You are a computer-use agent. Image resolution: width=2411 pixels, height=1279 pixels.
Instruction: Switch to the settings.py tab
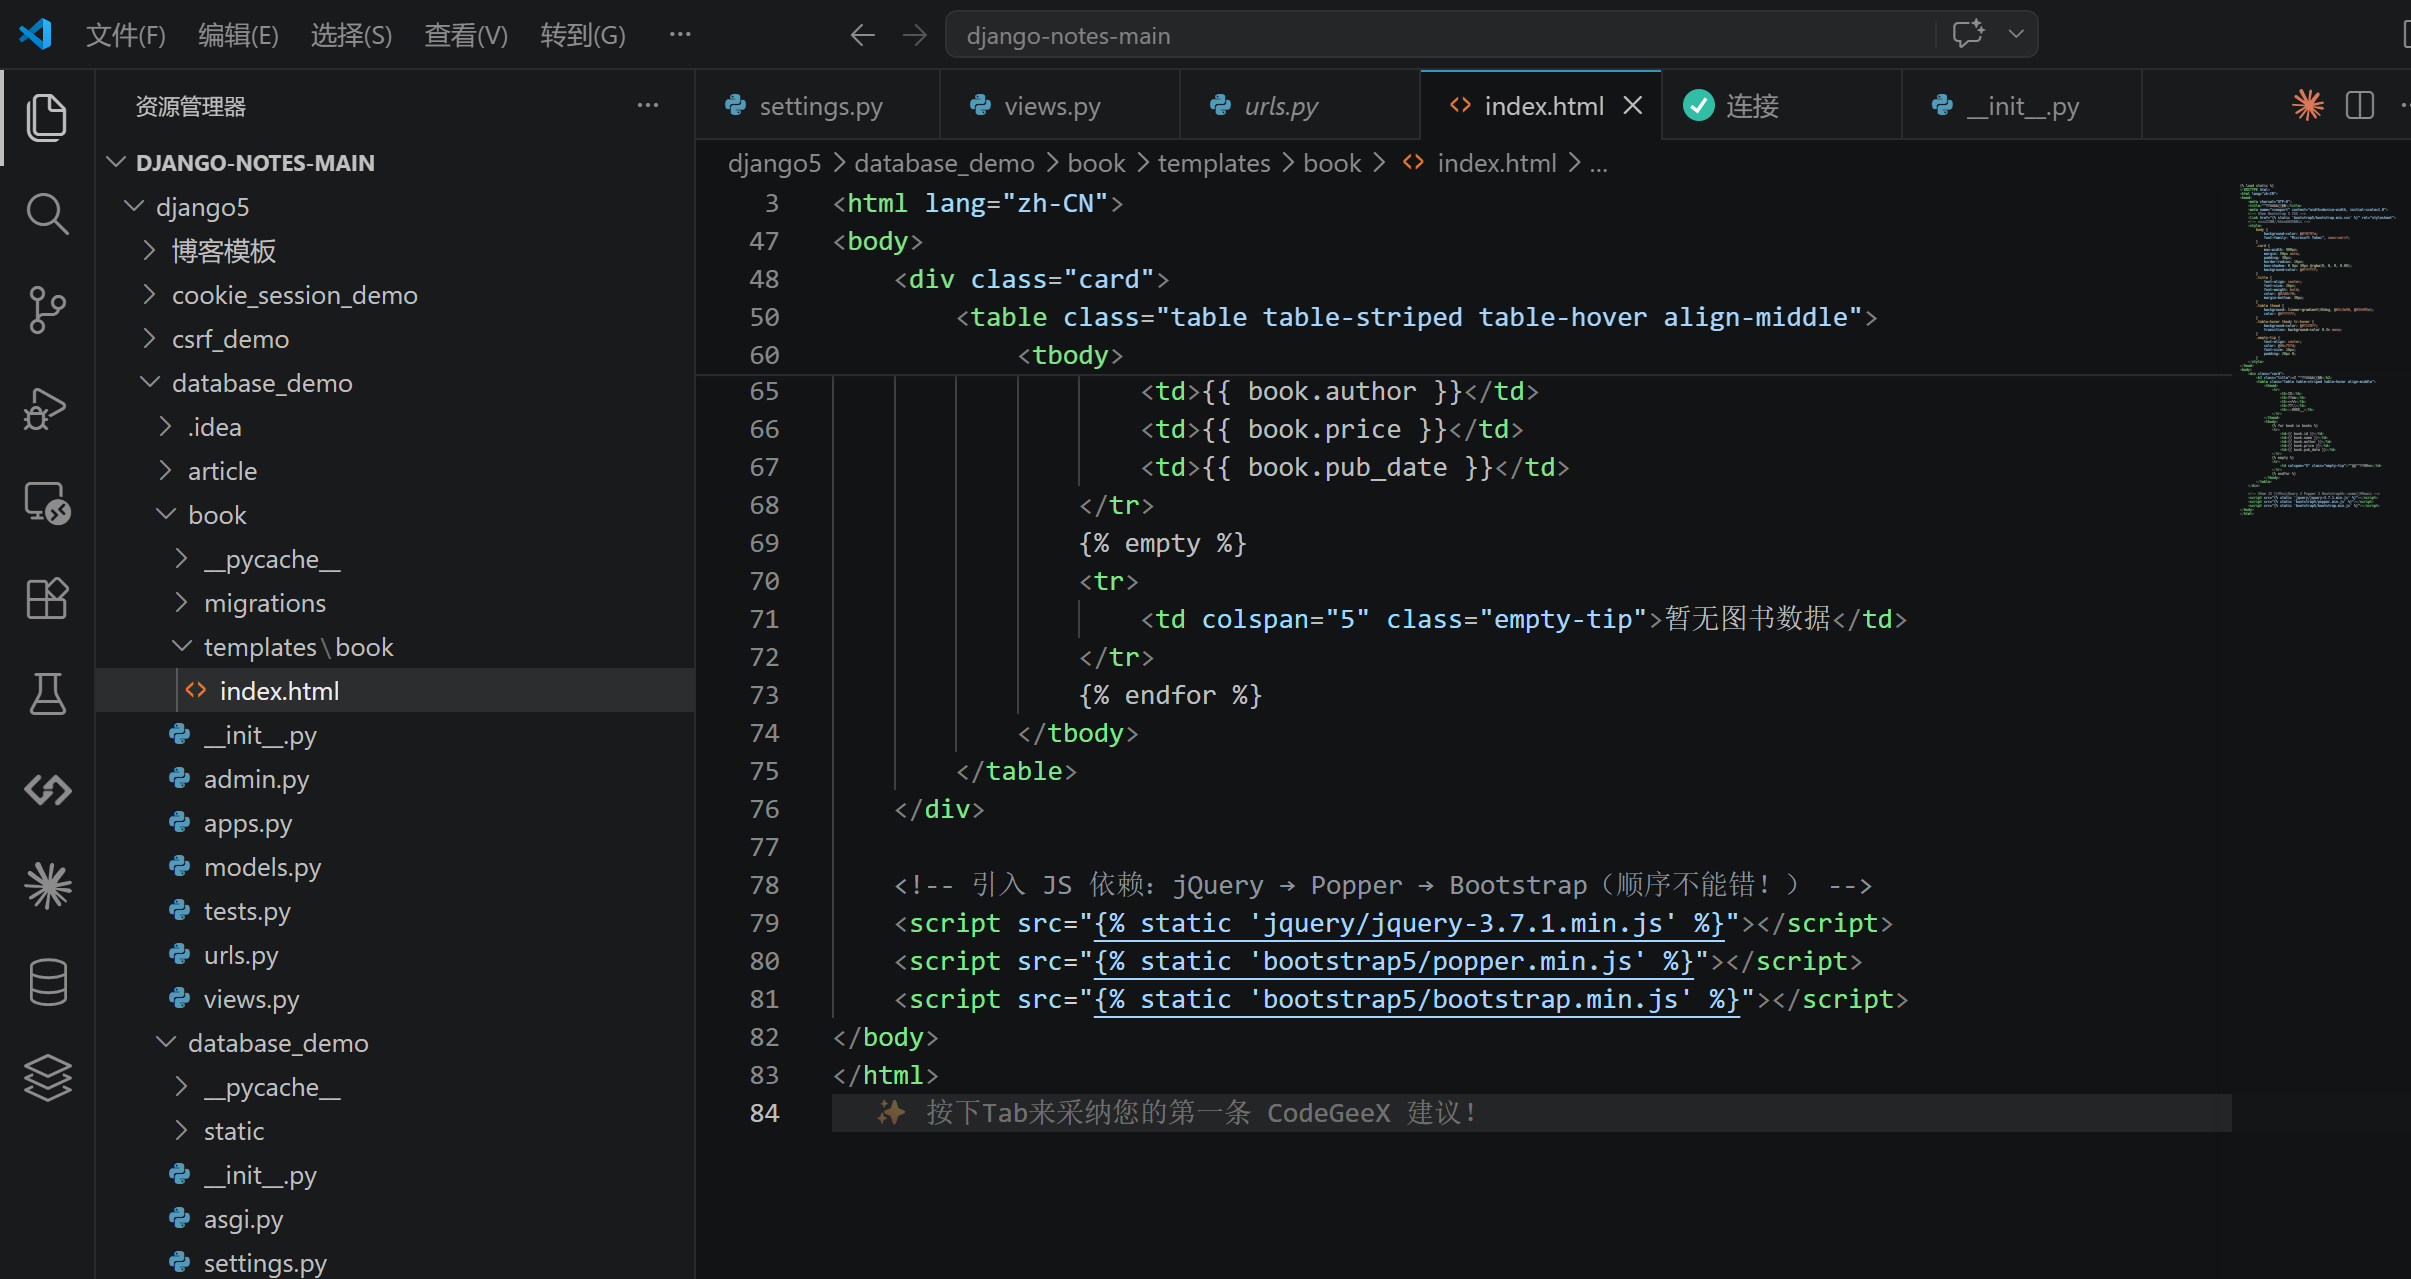819,106
